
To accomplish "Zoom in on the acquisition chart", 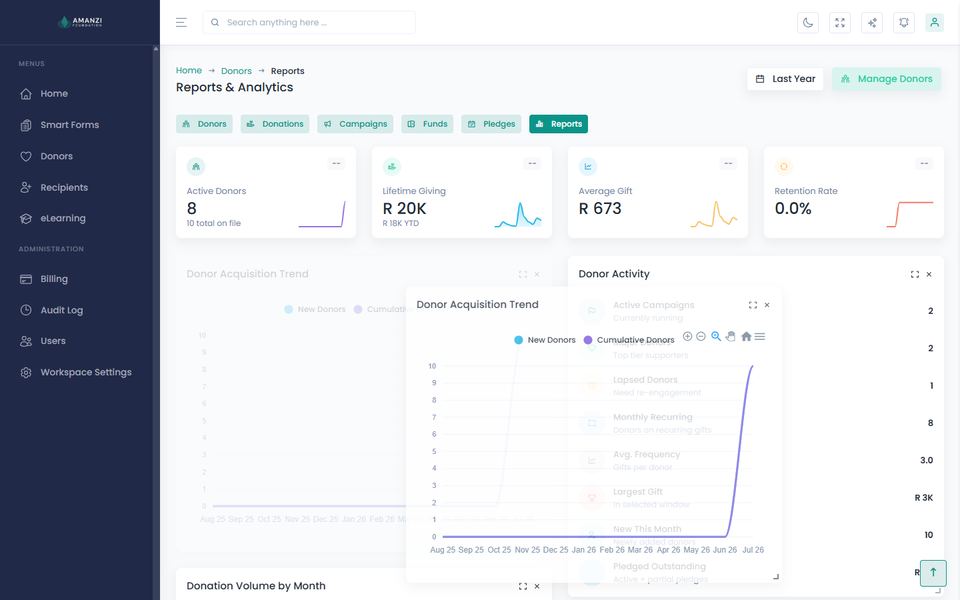I will point(688,336).
